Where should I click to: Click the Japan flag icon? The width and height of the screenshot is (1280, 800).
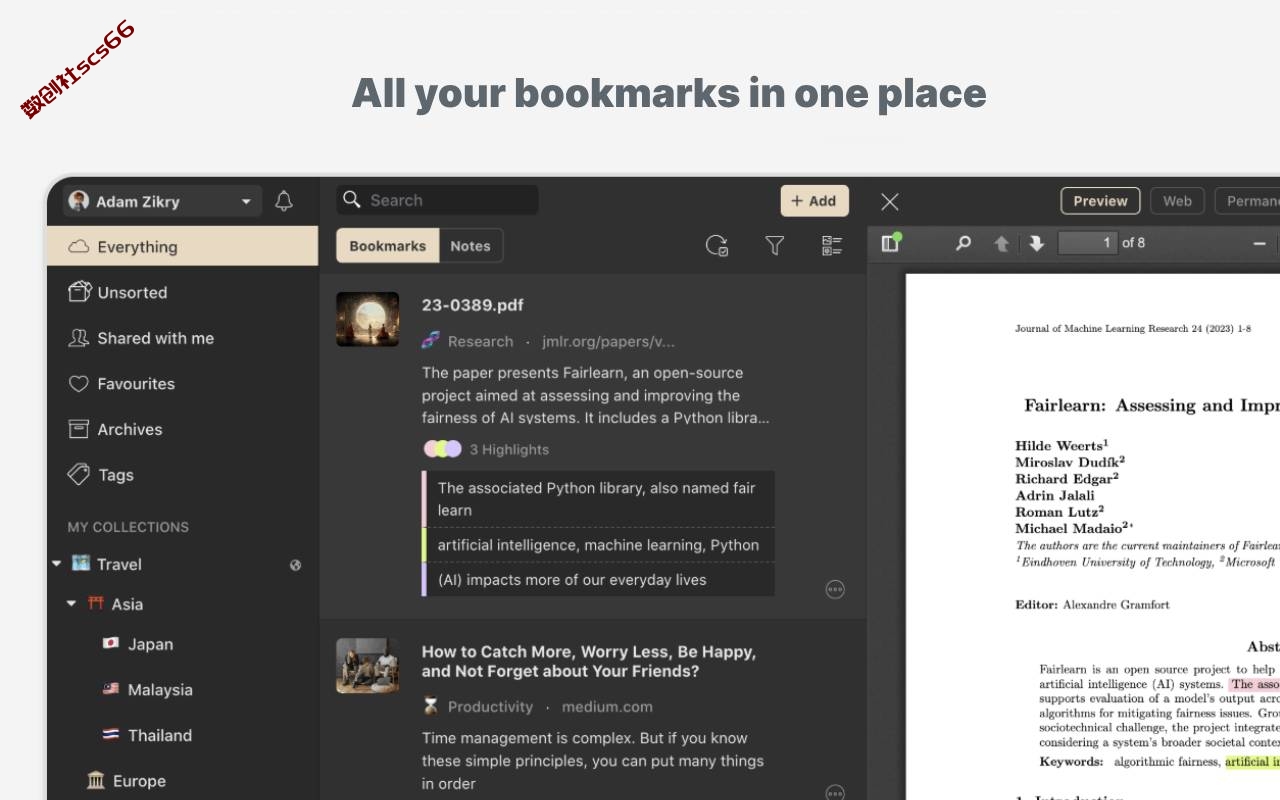[111, 643]
